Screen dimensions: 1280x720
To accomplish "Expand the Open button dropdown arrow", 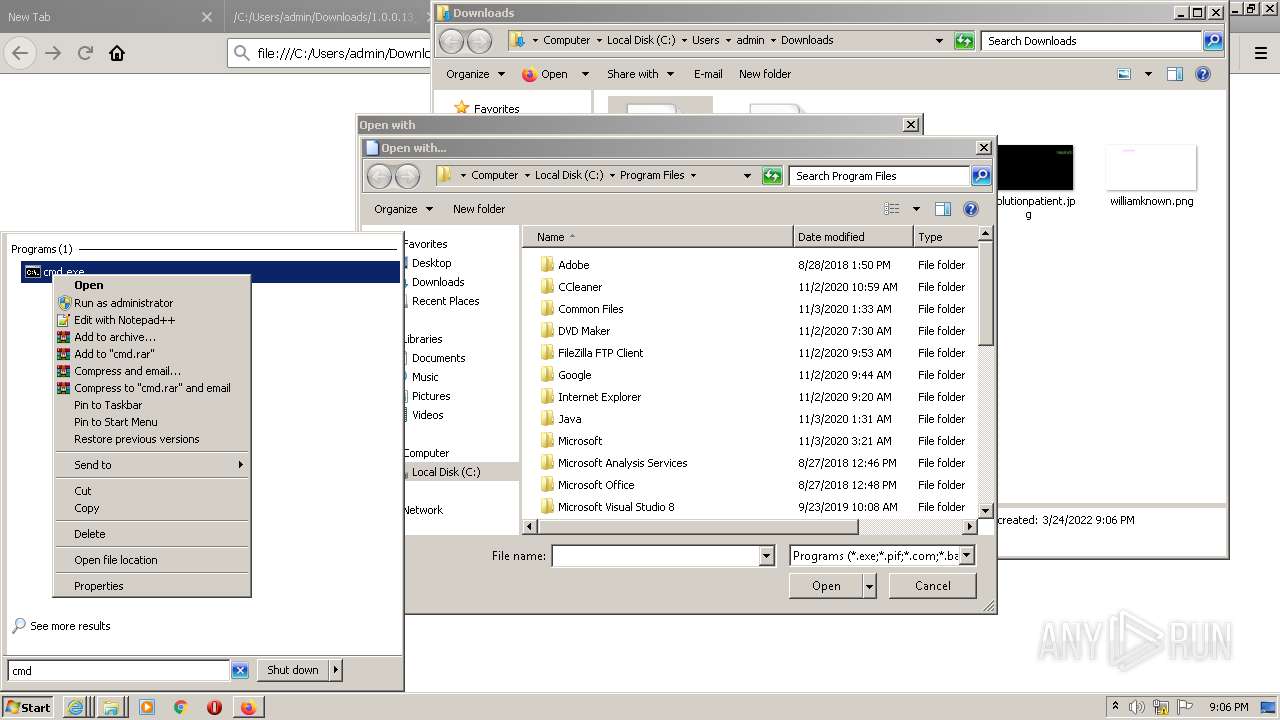I will 870,586.
